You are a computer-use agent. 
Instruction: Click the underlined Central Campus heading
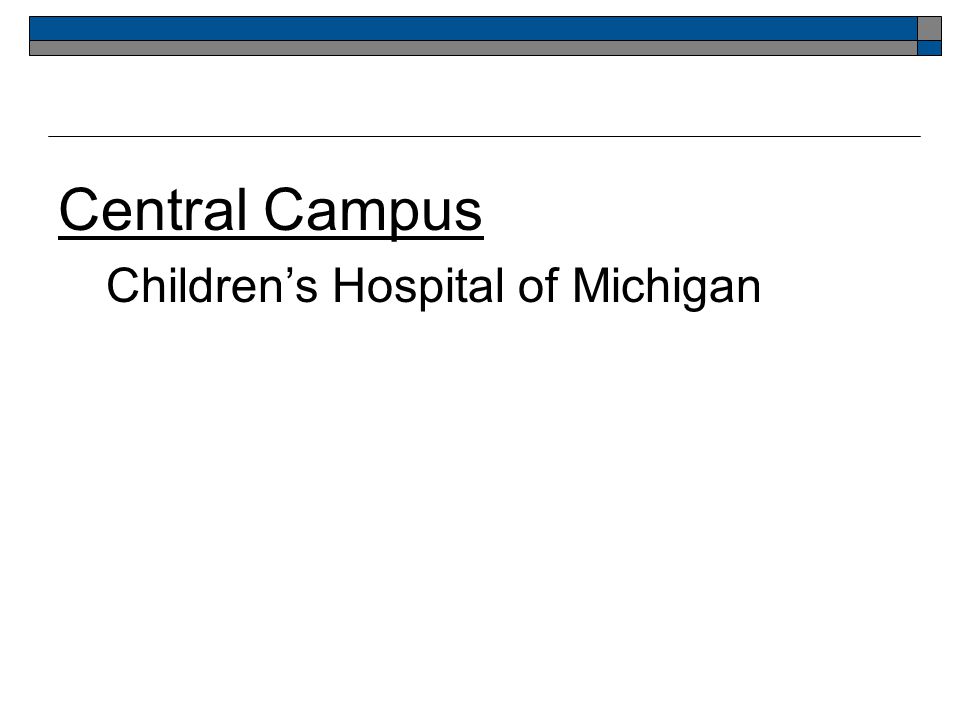pos(271,212)
